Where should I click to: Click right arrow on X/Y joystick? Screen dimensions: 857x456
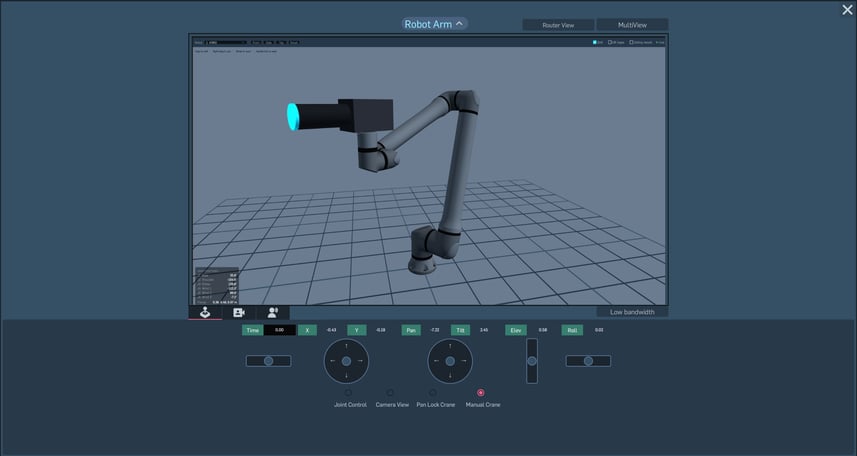click(361, 361)
